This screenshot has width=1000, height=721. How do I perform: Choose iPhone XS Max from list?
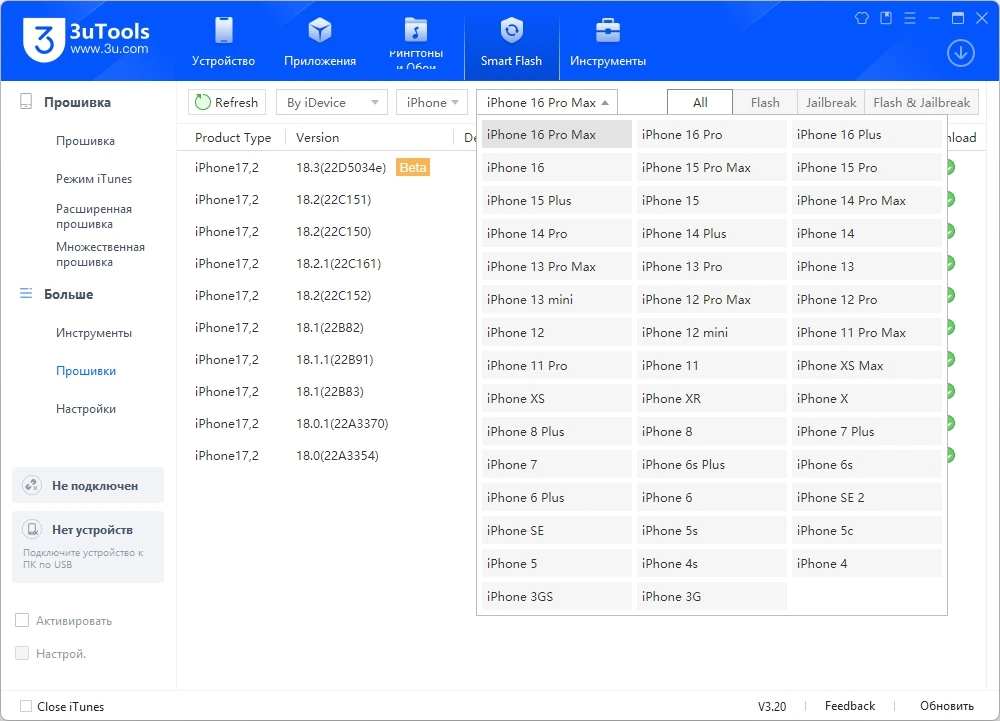coord(866,365)
